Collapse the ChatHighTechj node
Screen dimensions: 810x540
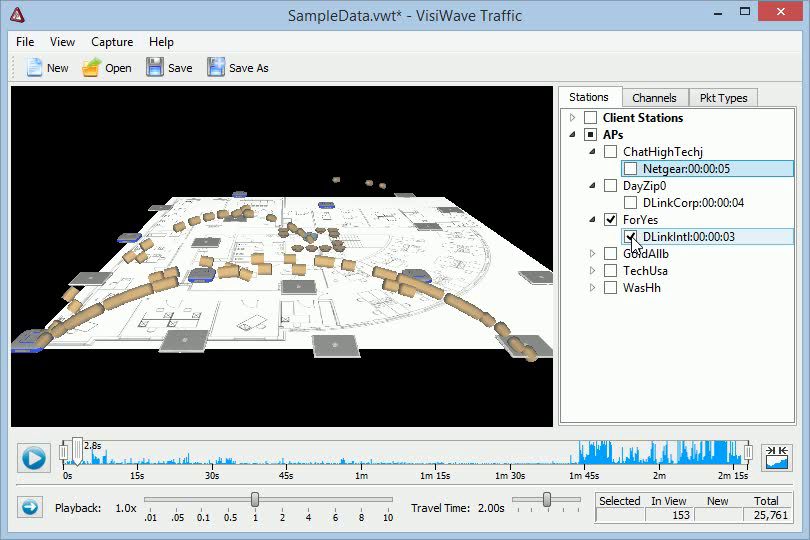pyautogui.click(x=593, y=151)
